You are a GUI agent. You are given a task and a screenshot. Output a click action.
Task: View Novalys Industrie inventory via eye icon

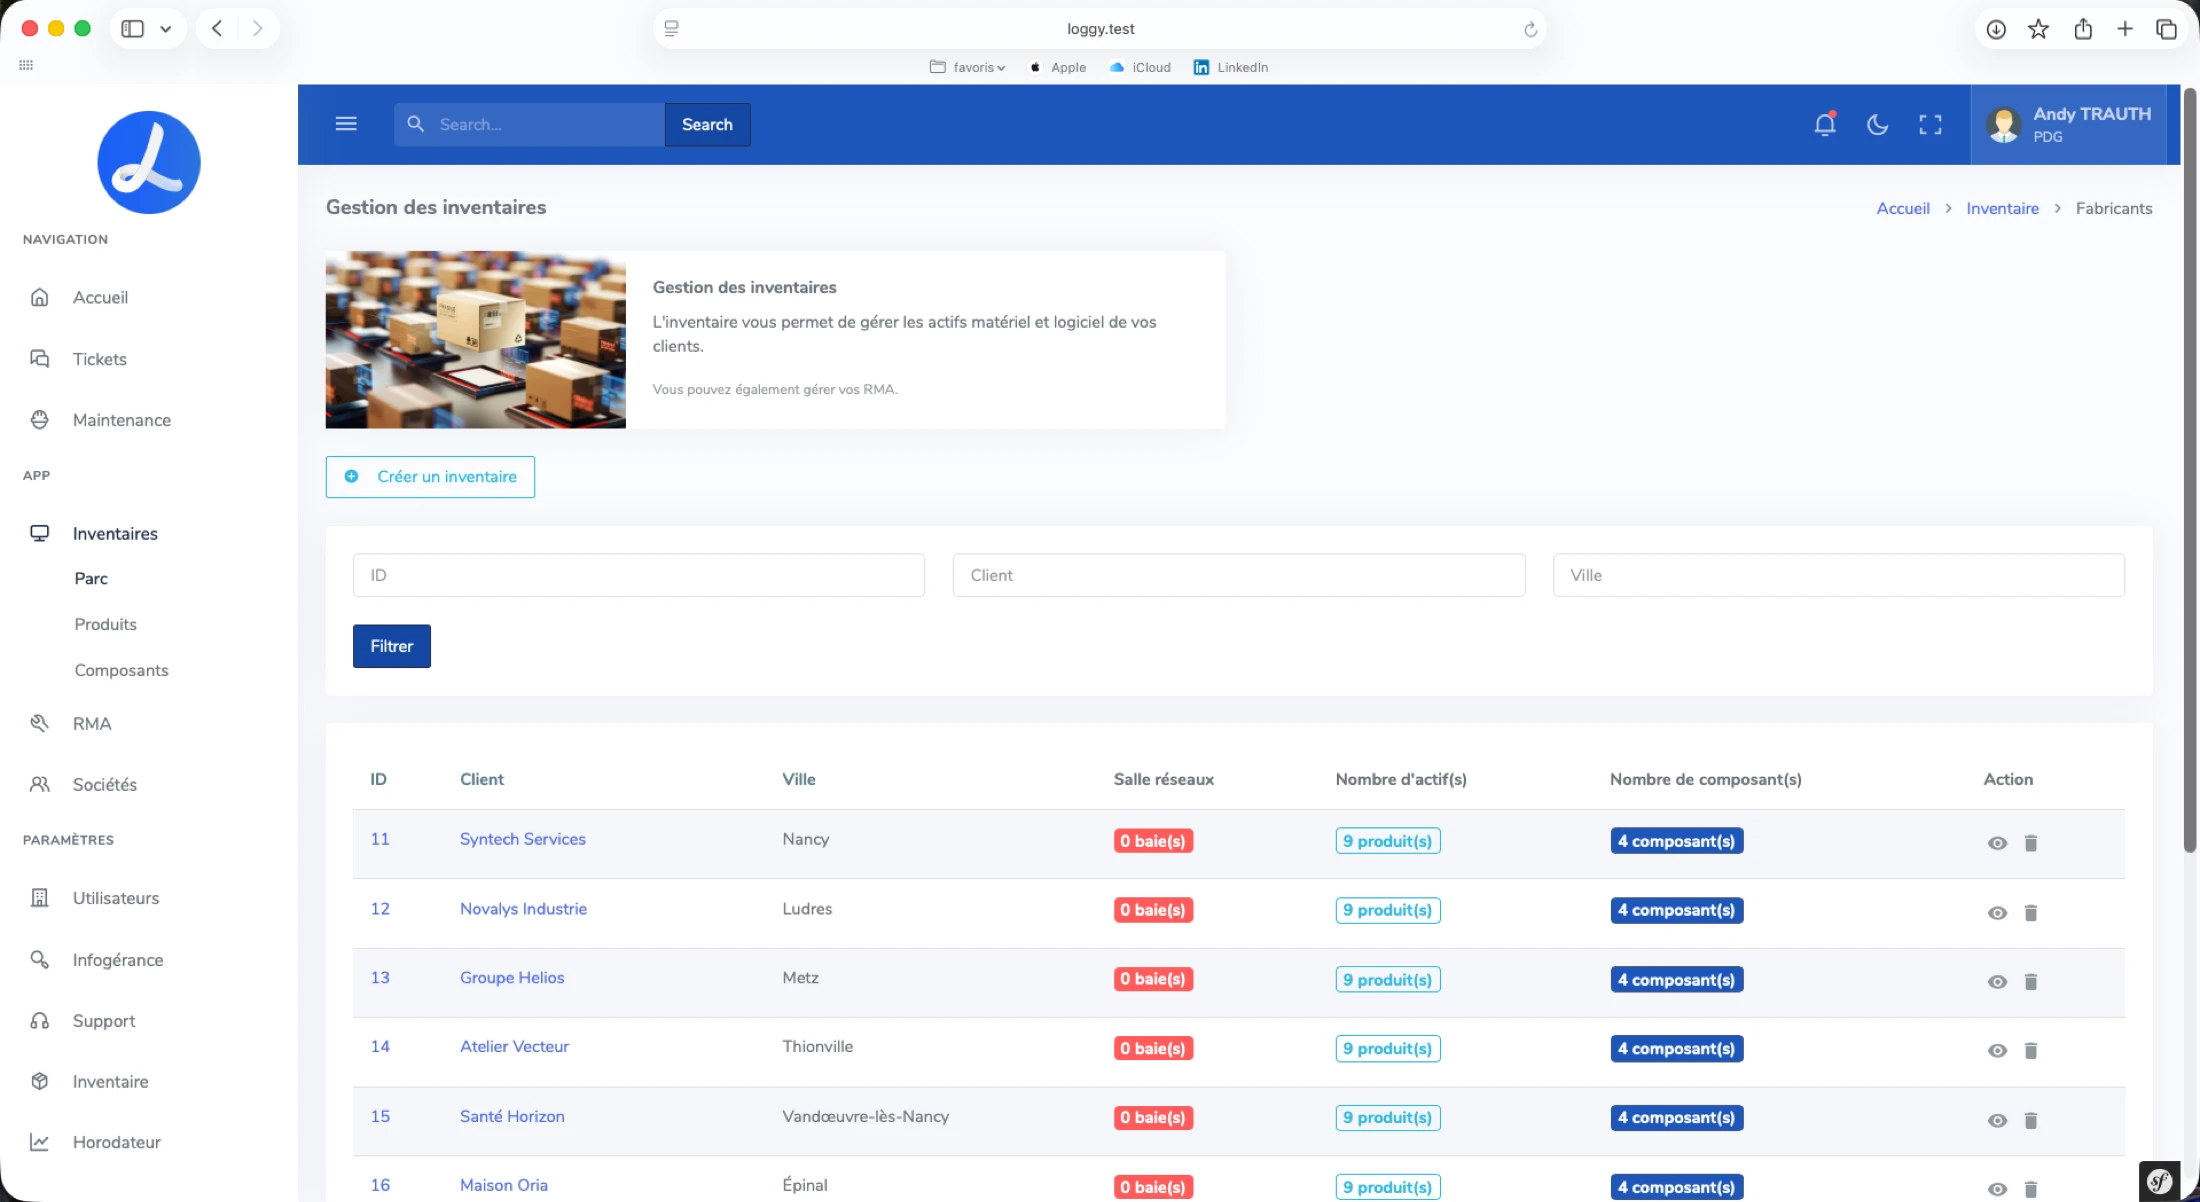(x=1997, y=913)
